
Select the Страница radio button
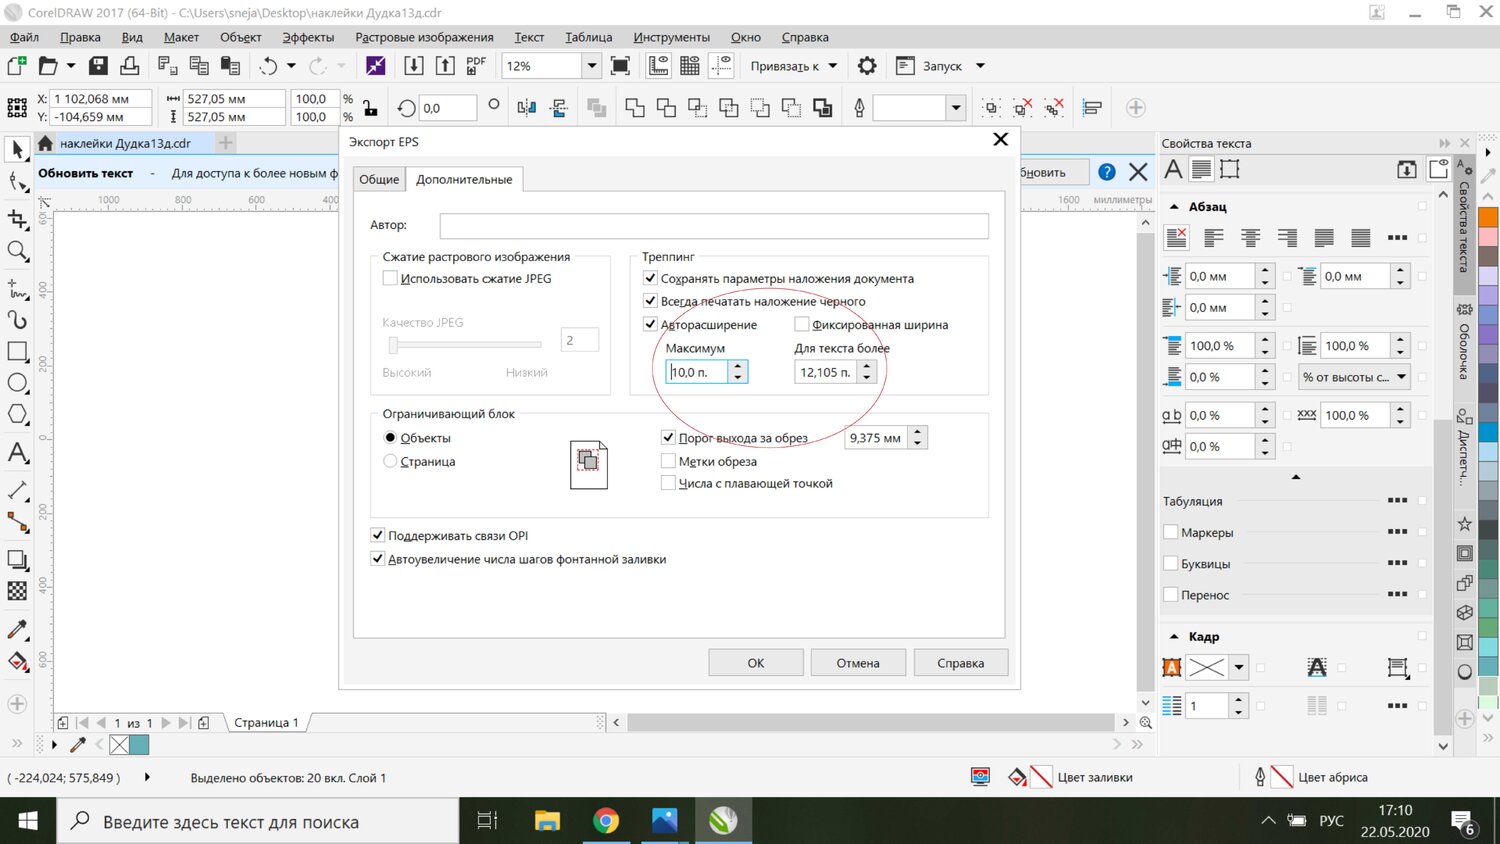pyautogui.click(x=390, y=461)
